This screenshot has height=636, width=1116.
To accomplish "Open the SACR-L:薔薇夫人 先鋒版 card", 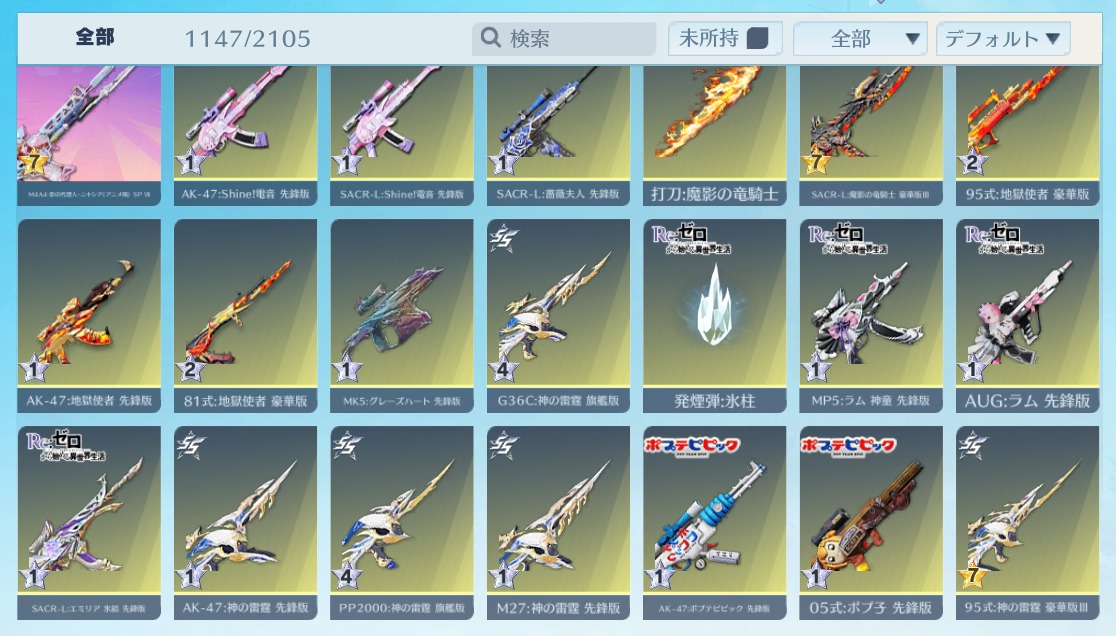I will click(x=559, y=136).
